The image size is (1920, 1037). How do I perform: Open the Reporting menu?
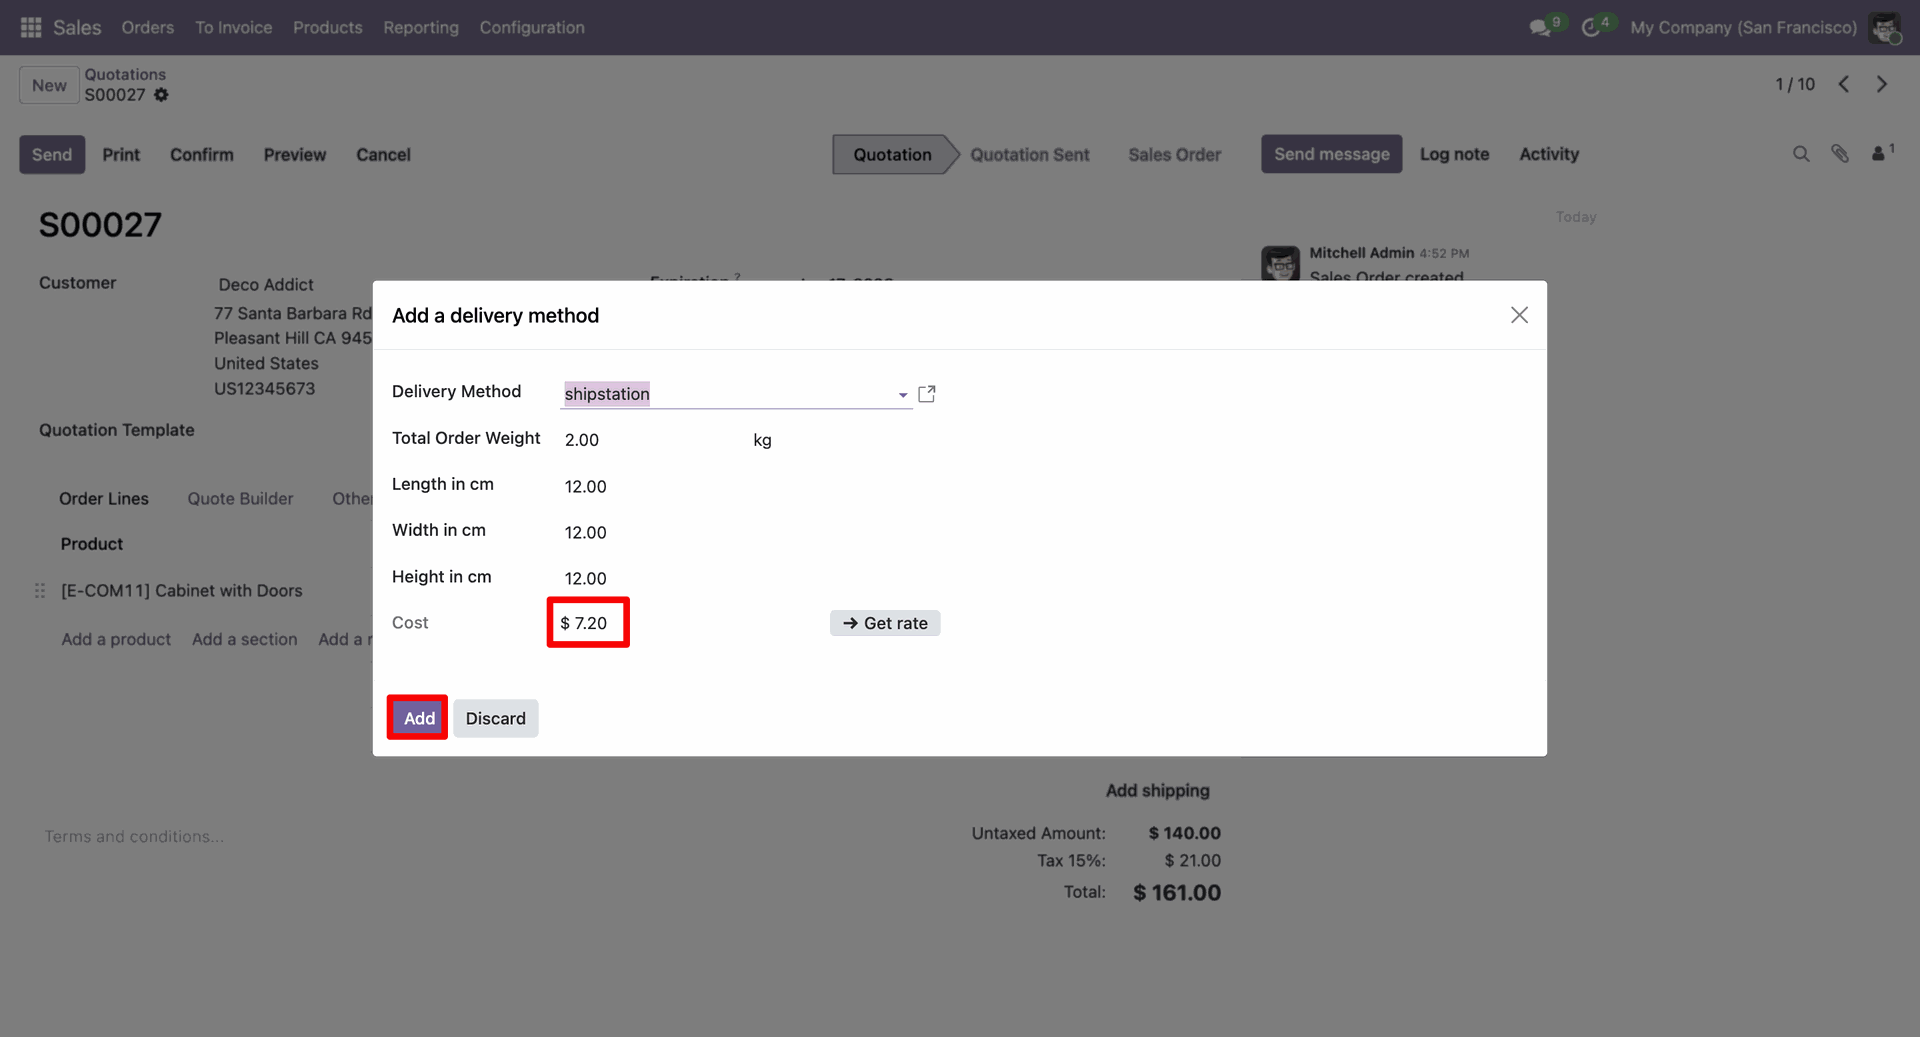(421, 27)
